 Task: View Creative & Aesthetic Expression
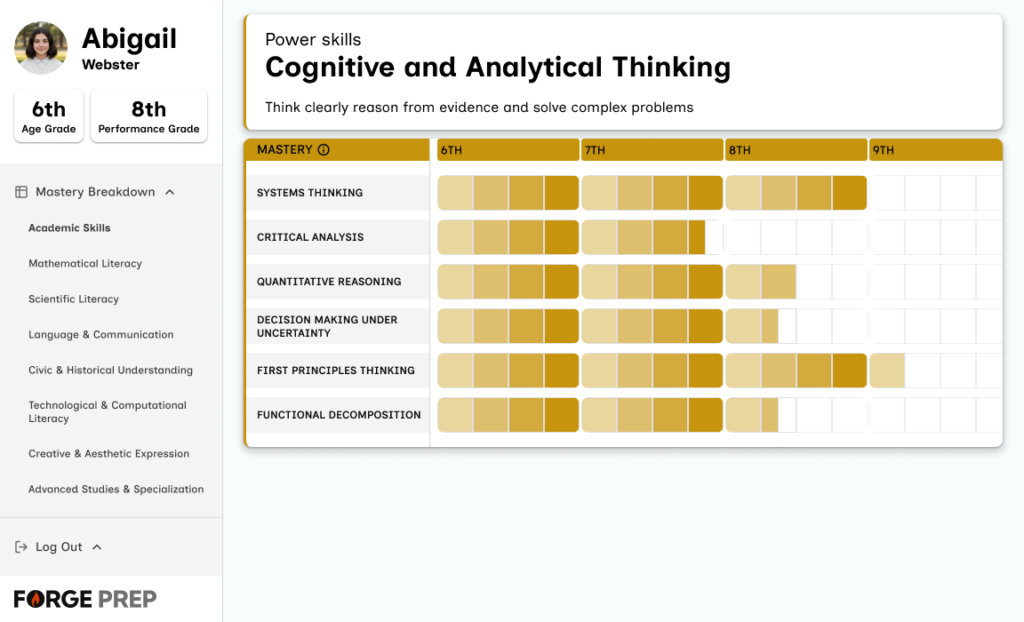coord(108,454)
